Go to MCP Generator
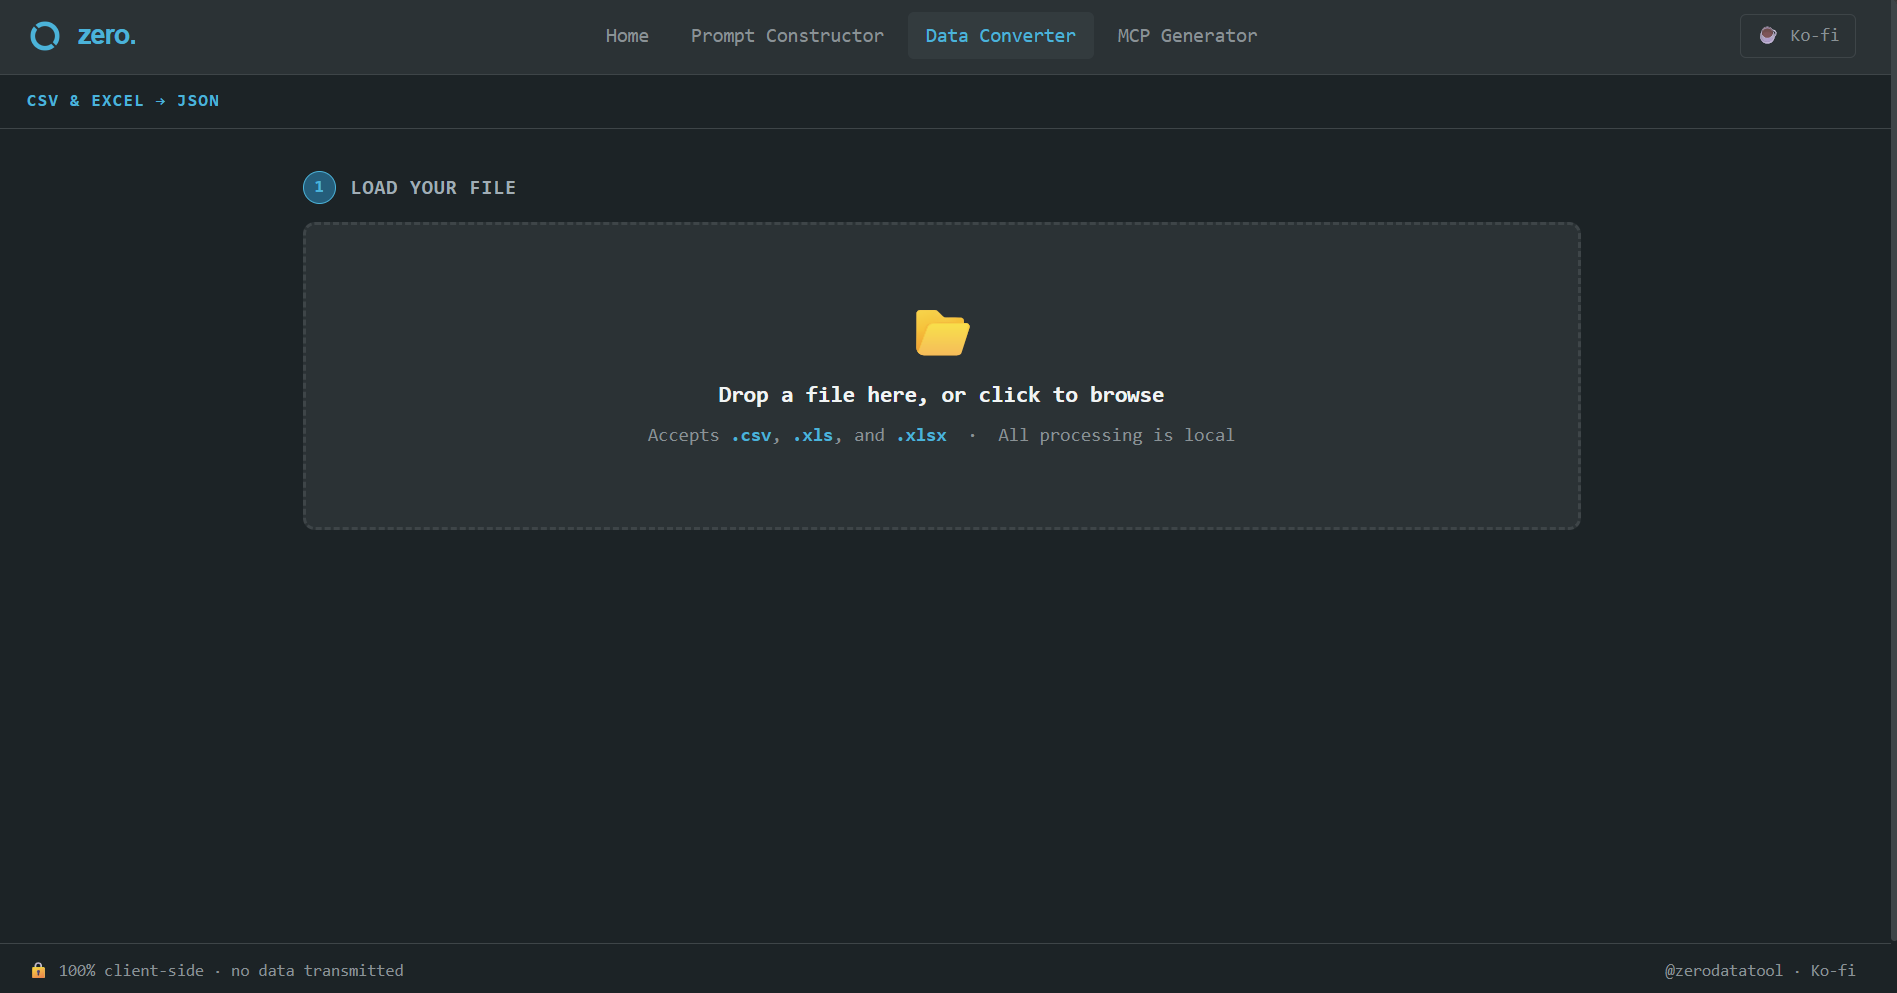 pos(1187,36)
